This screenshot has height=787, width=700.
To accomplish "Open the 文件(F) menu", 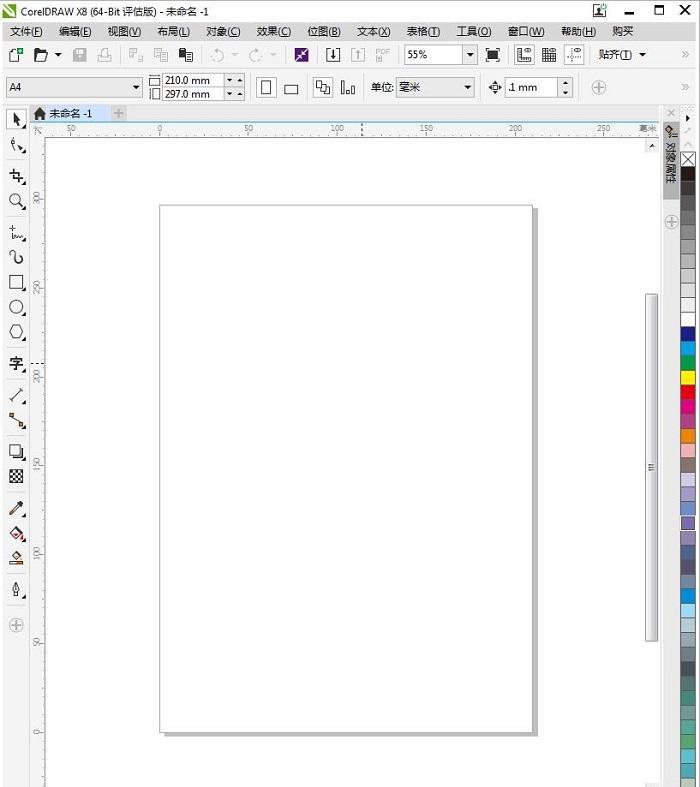I will click(x=26, y=32).
